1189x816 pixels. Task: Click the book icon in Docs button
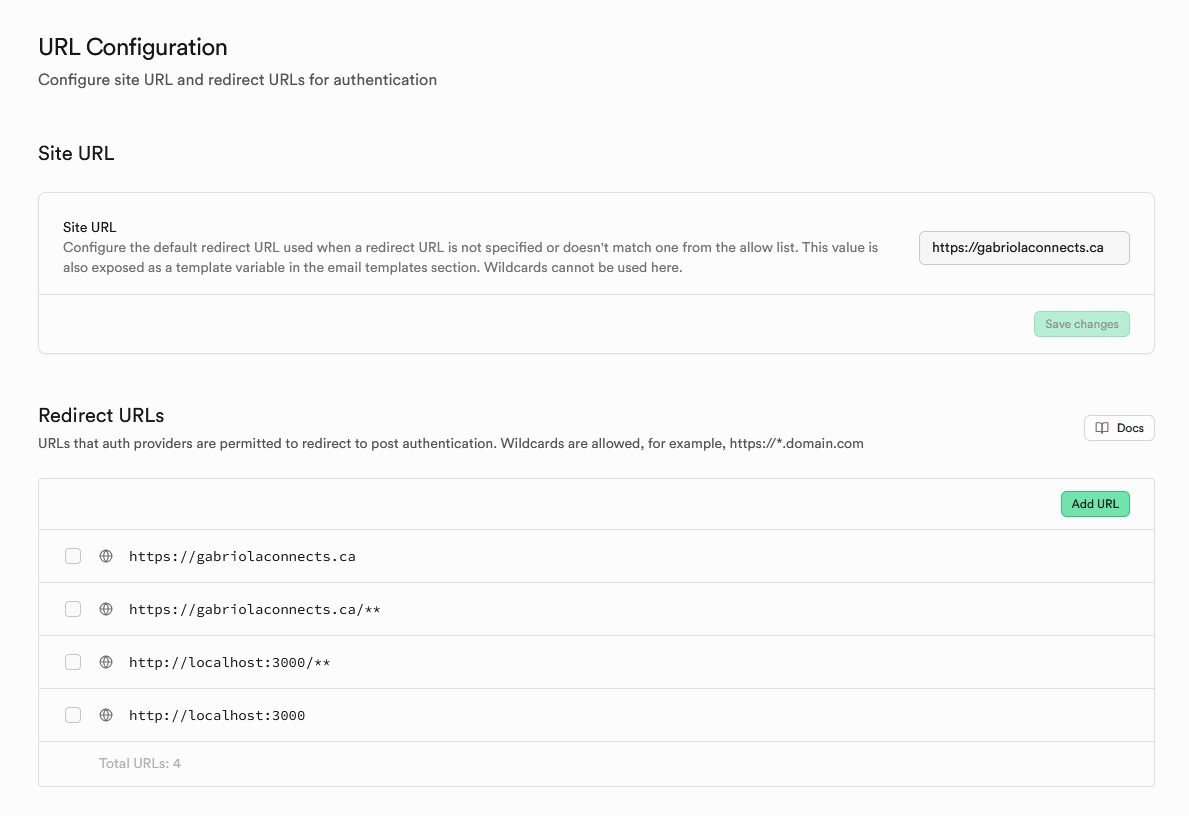coord(1102,428)
